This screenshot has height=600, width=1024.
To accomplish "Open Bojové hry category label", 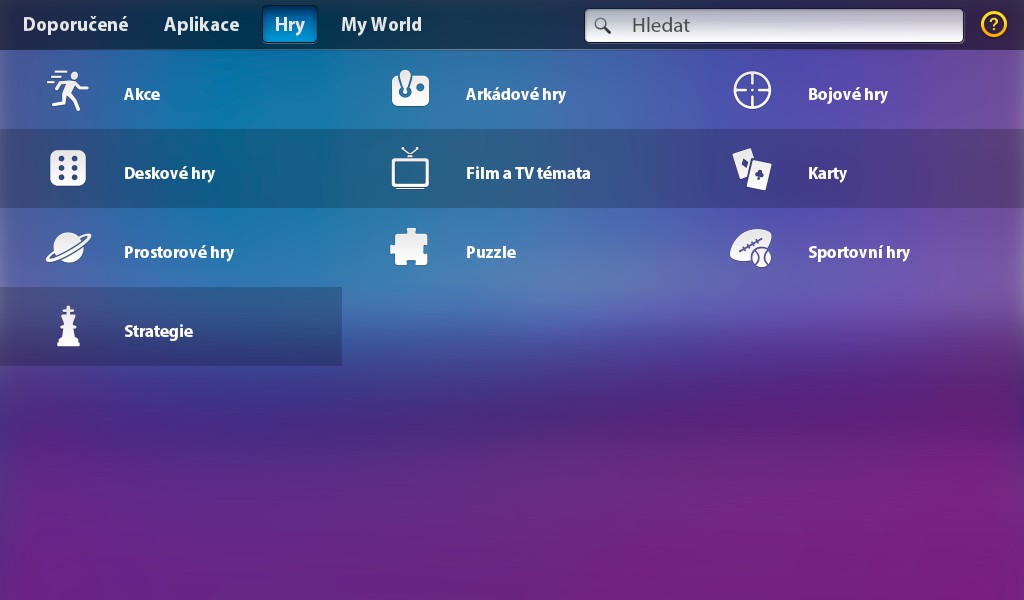I will (x=848, y=95).
